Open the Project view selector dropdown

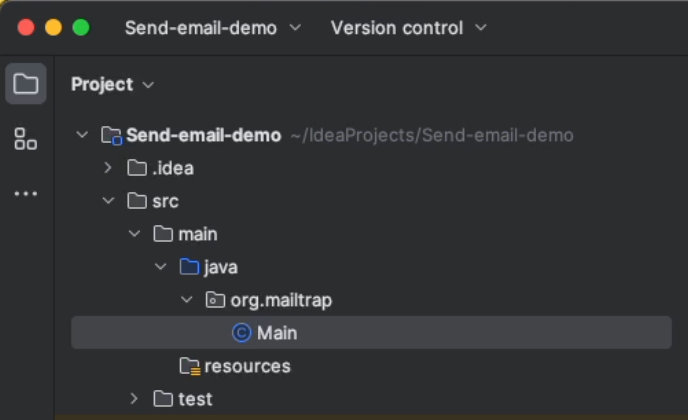click(x=112, y=85)
